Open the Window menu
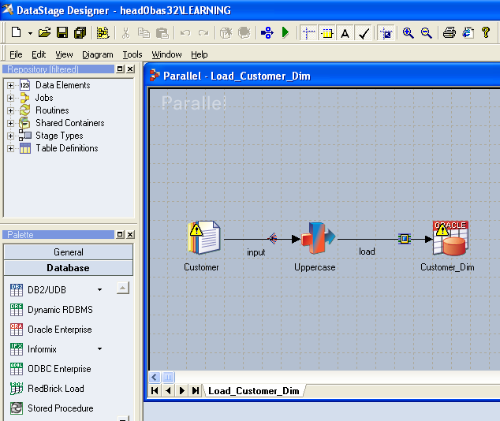500x421 pixels. [x=167, y=54]
